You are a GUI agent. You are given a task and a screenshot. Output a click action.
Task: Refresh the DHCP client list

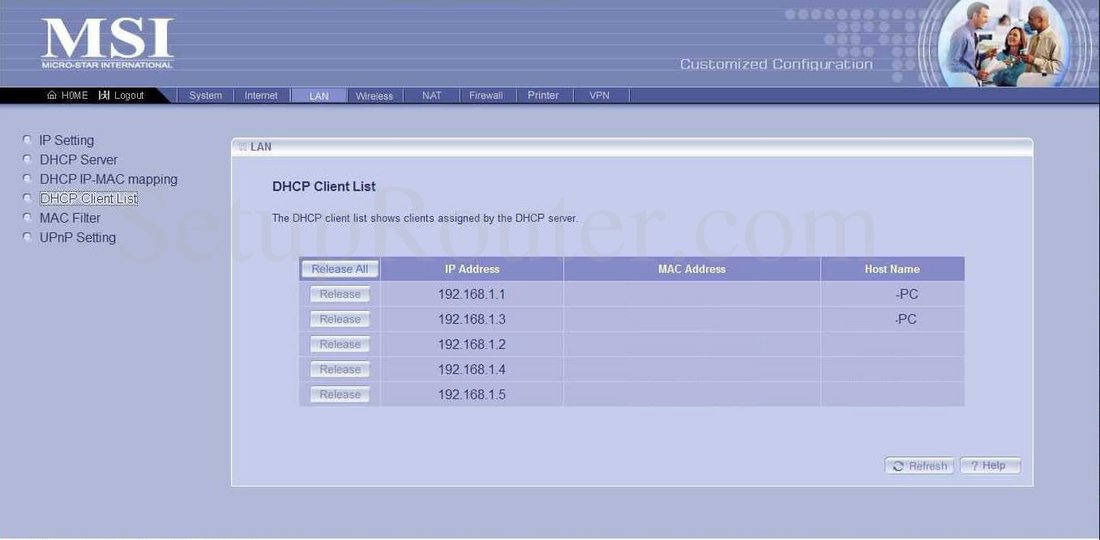[x=919, y=466]
